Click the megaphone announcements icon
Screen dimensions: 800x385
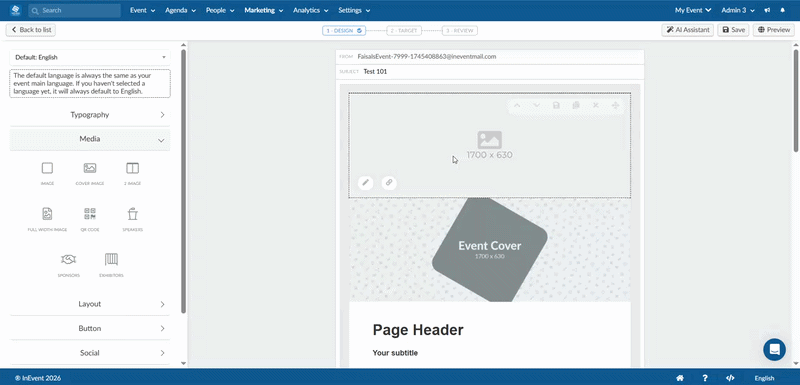(x=767, y=10)
